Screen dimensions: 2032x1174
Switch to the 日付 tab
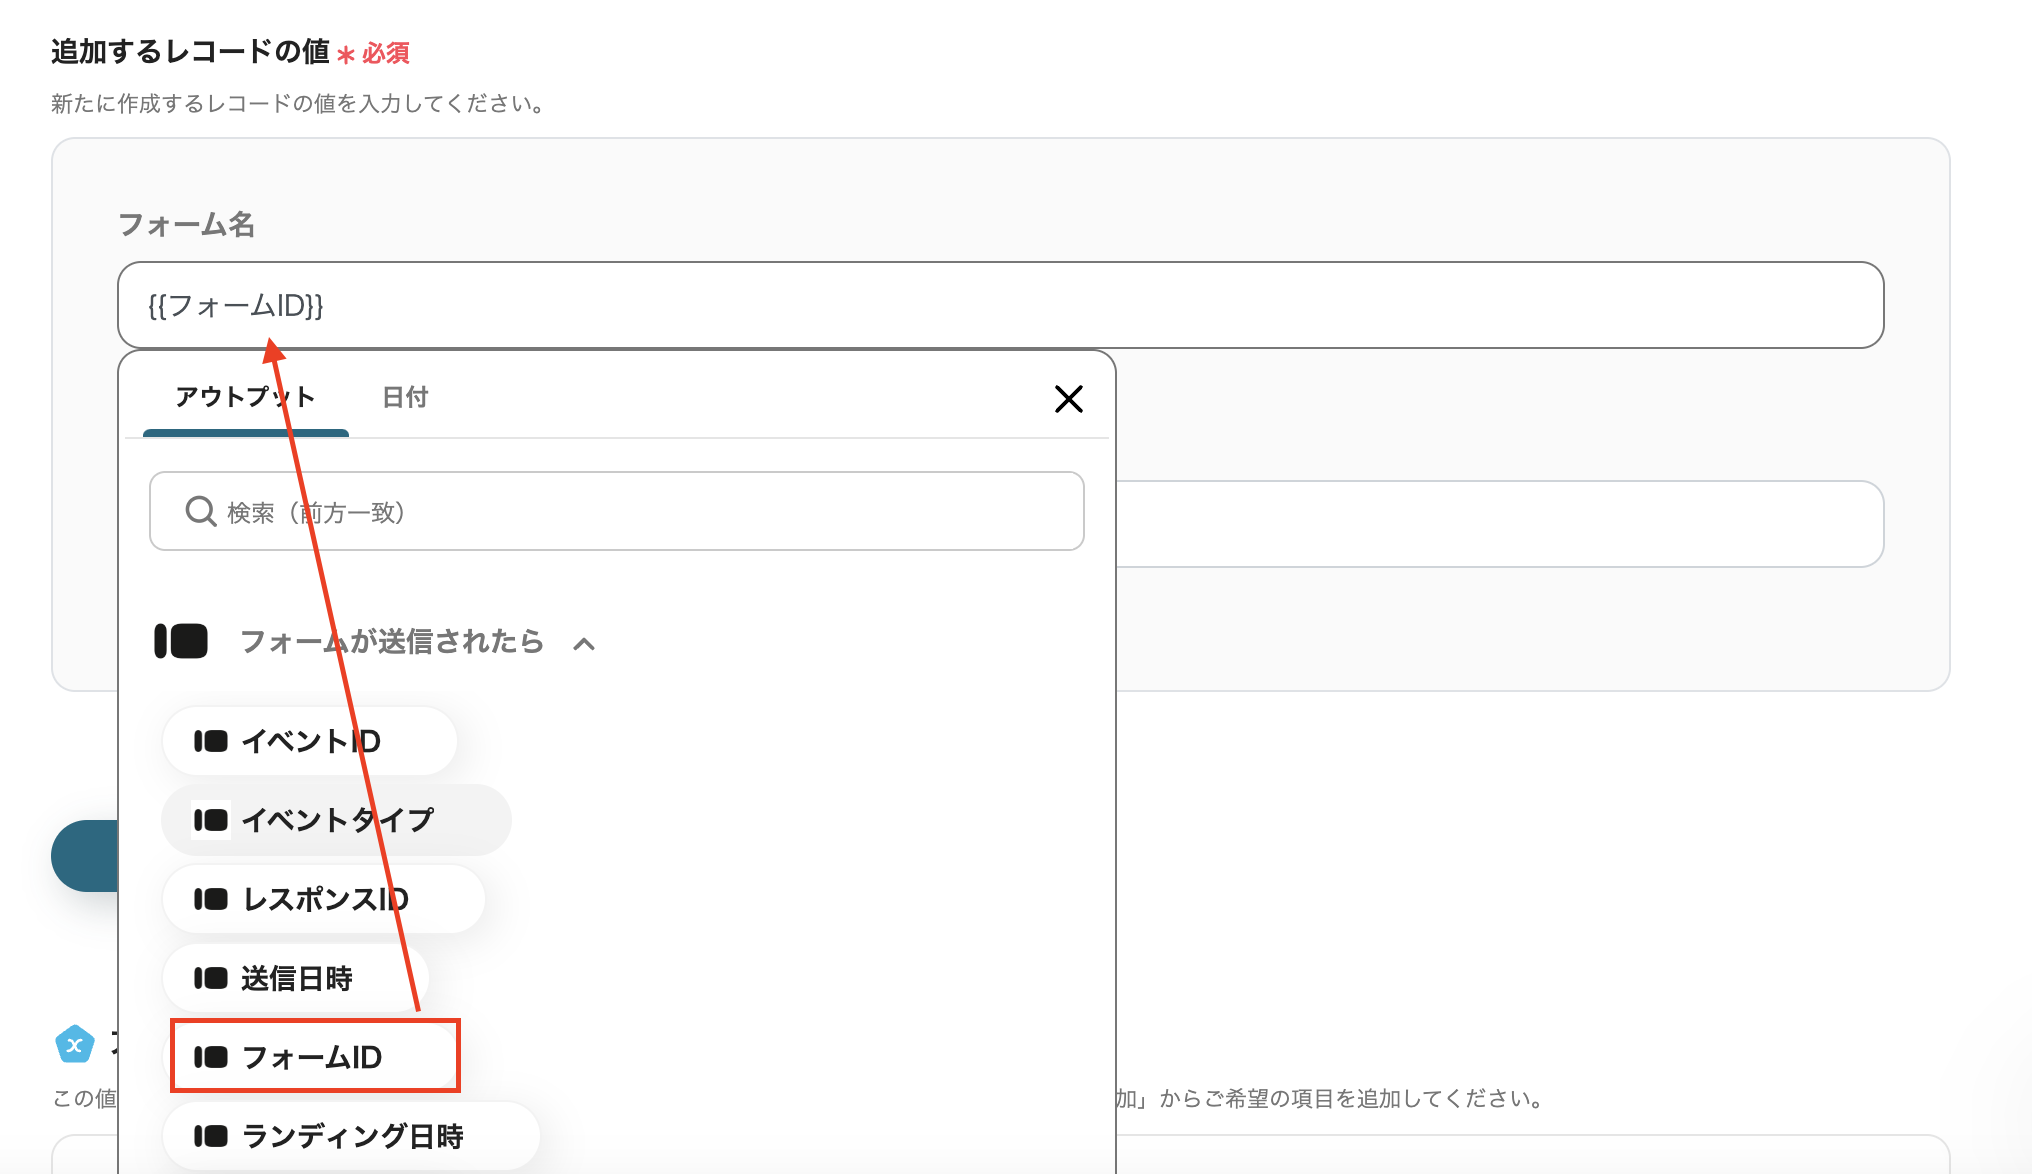tap(405, 397)
